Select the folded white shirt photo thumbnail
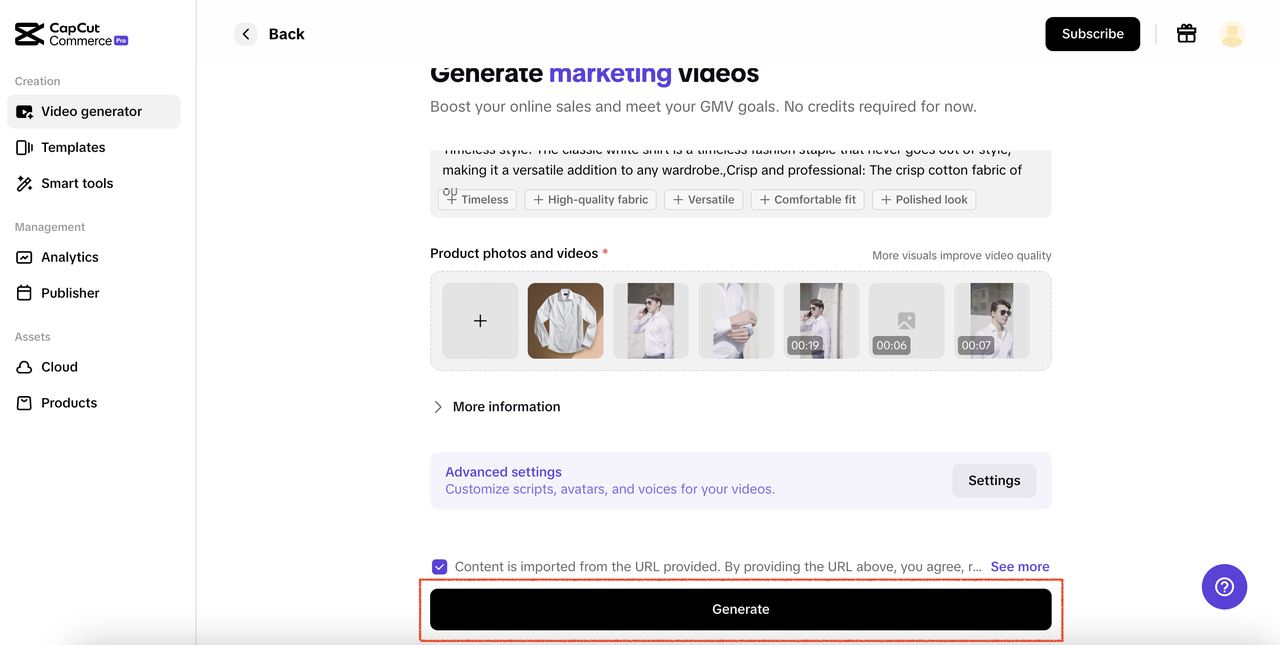 click(566, 321)
